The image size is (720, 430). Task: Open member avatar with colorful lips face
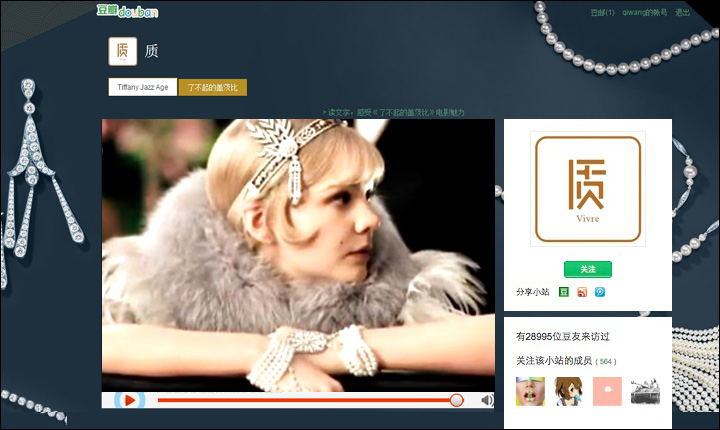pyautogui.click(x=530, y=391)
